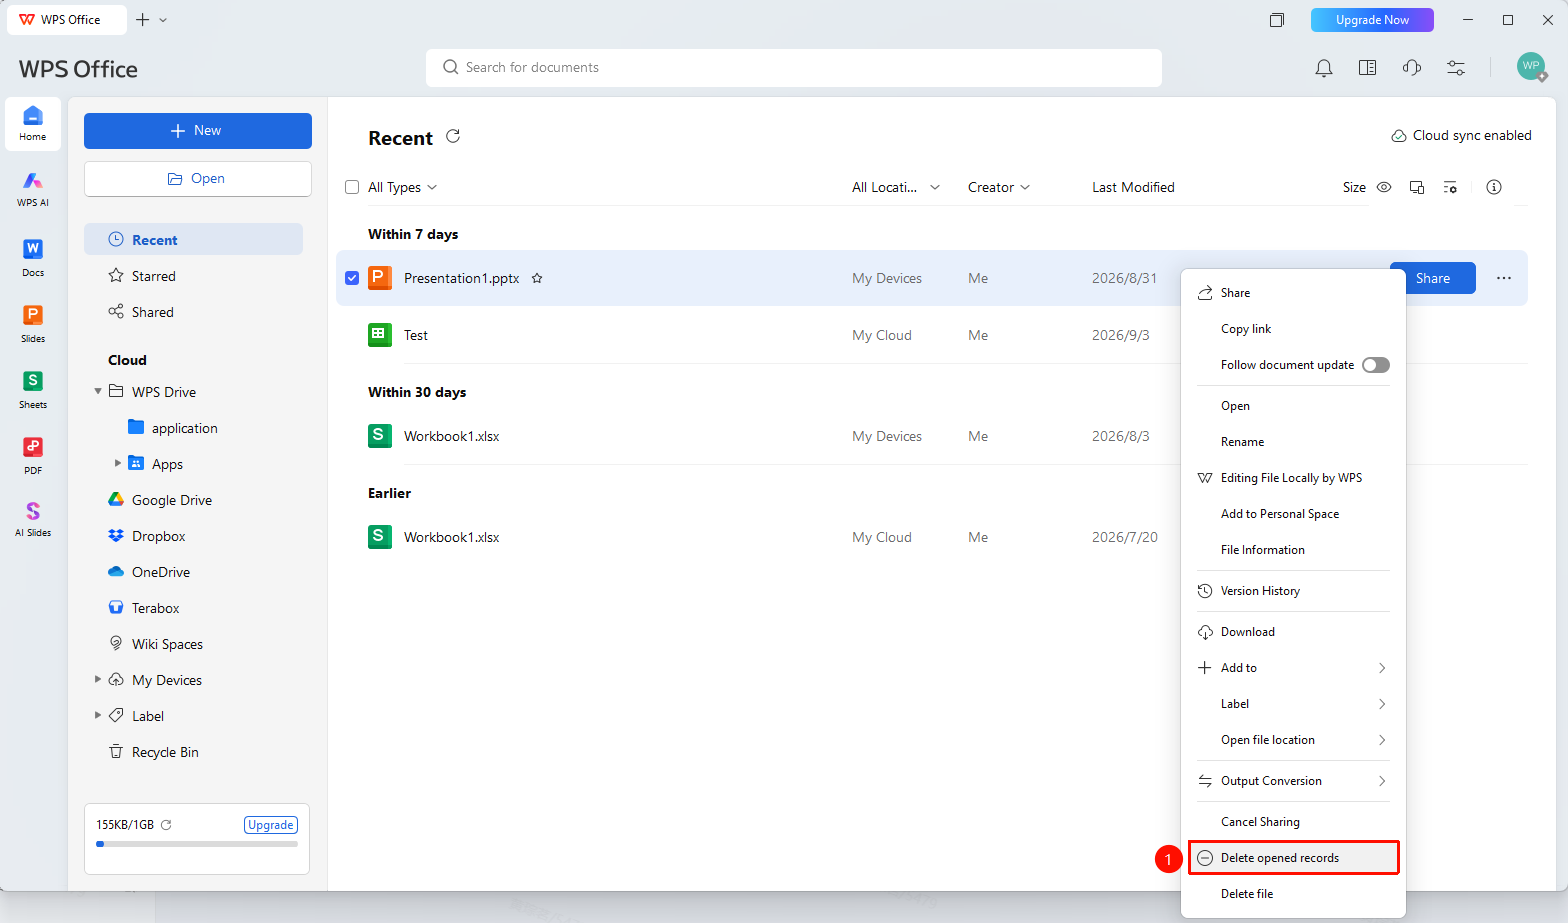Refresh the cloud storage usage
The image size is (1568, 923).
pos(166,825)
